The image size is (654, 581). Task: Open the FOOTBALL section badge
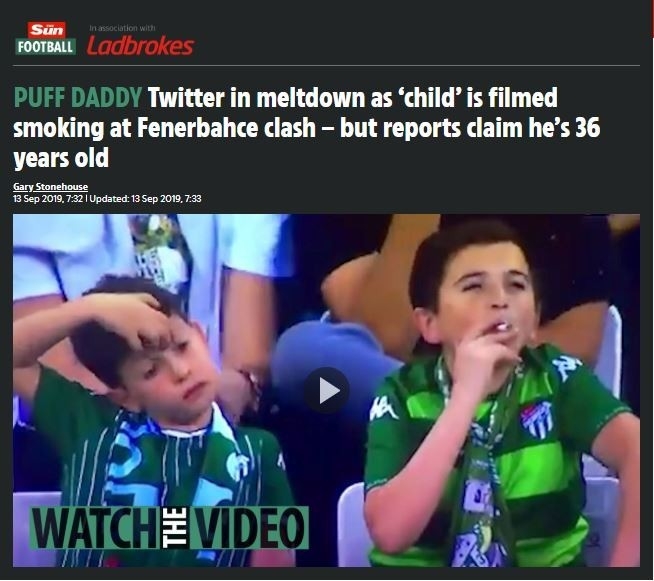(45, 47)
